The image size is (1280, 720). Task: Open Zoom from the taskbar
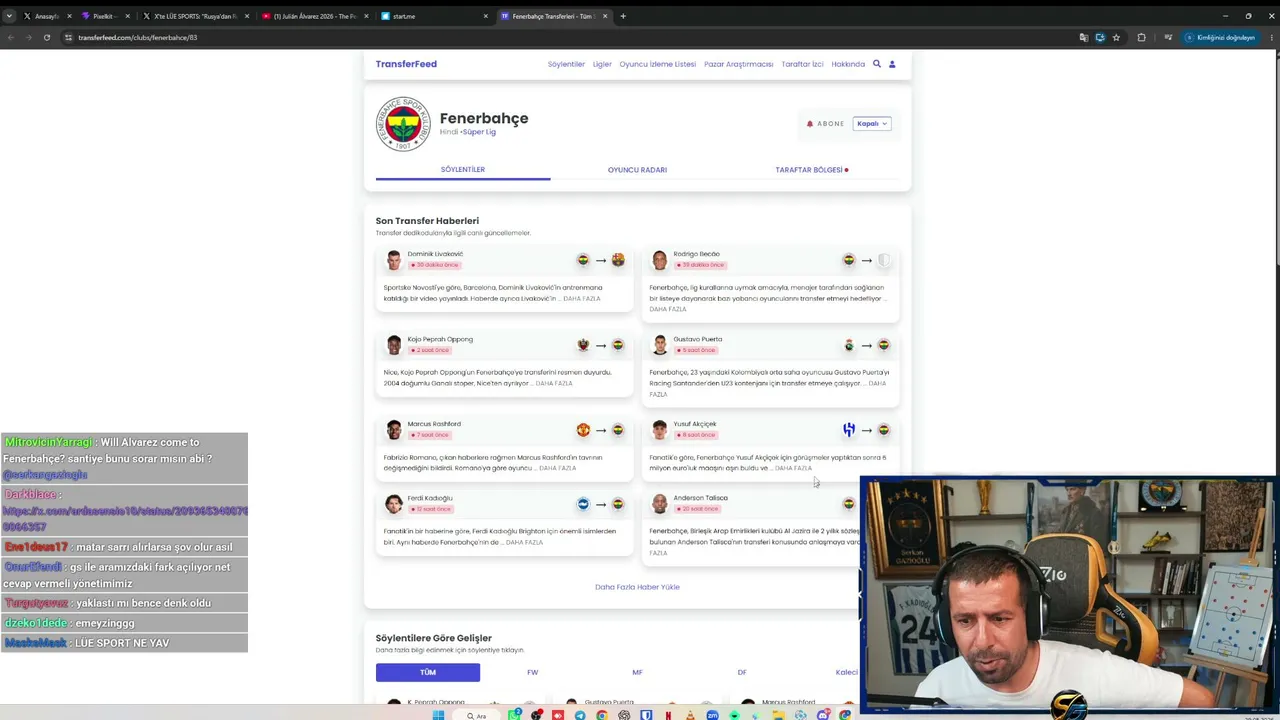click(713, 715)
